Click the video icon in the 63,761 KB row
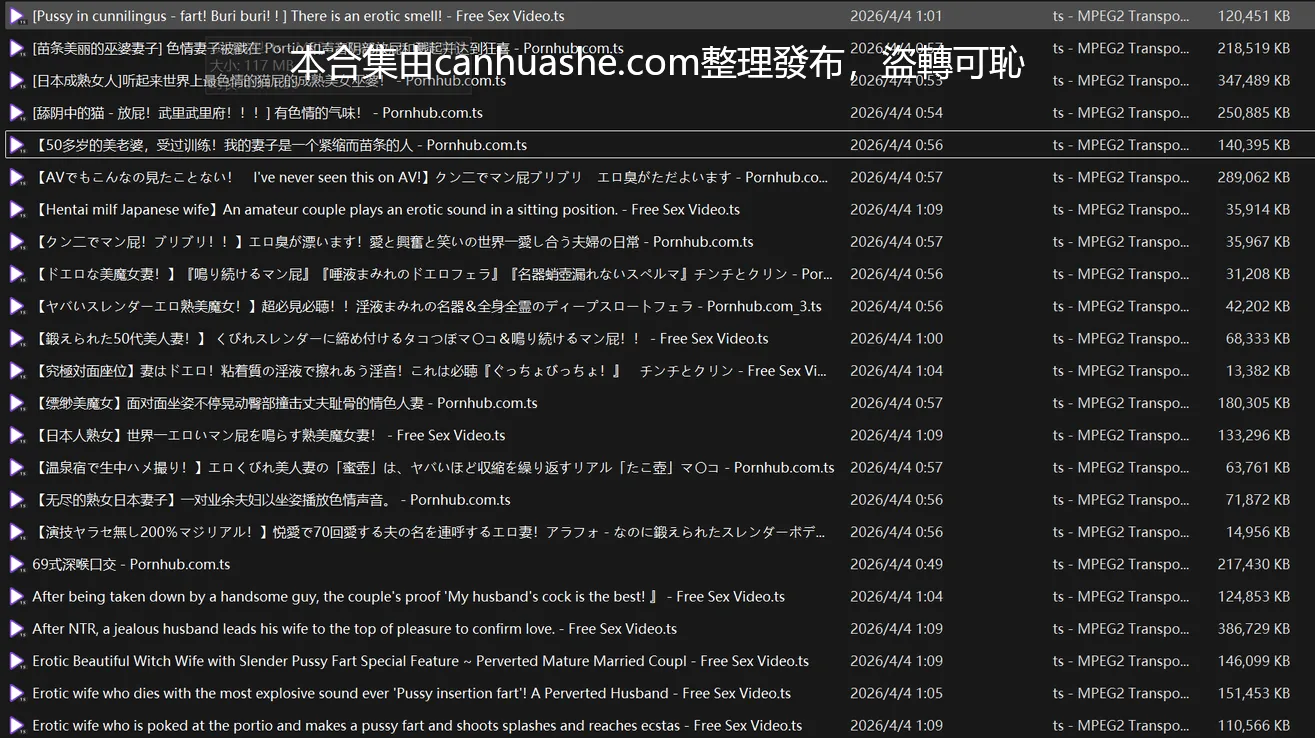1315x738 pixels. [x=17, y=468]
